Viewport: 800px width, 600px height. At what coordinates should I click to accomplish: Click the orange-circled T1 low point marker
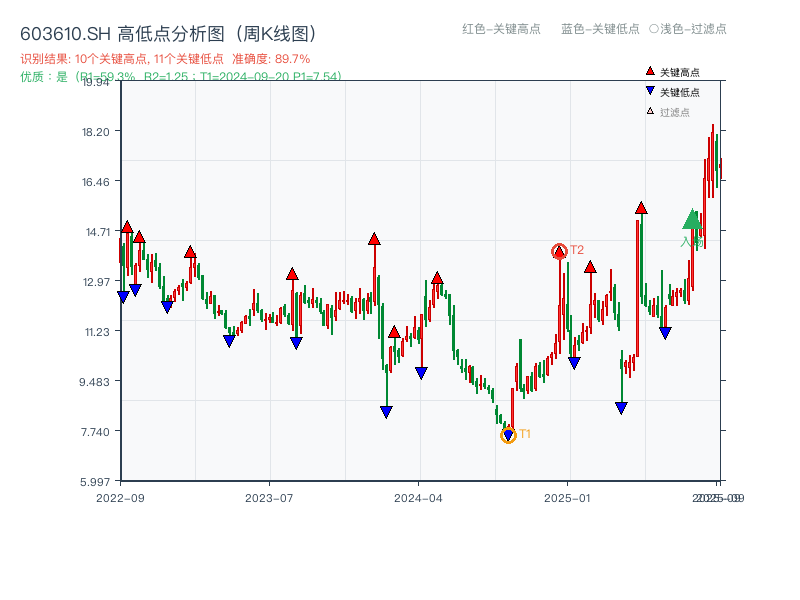click(x=506, y=434)
